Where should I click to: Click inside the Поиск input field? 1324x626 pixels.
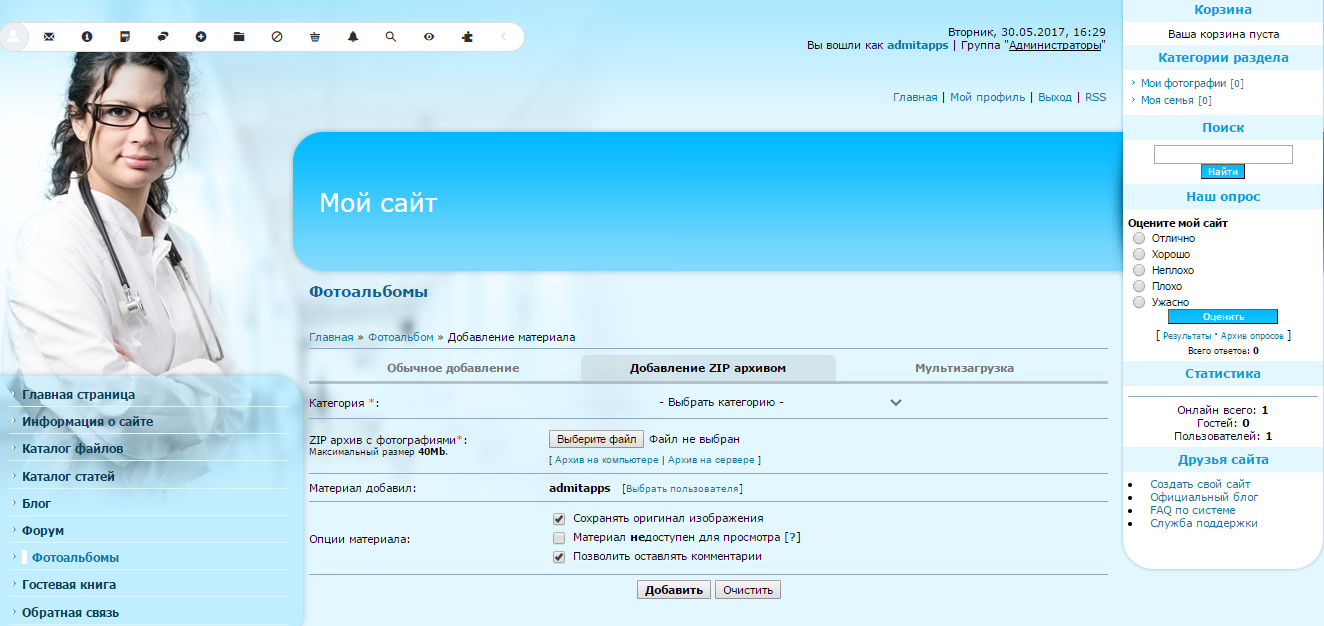click(1222, 154)
